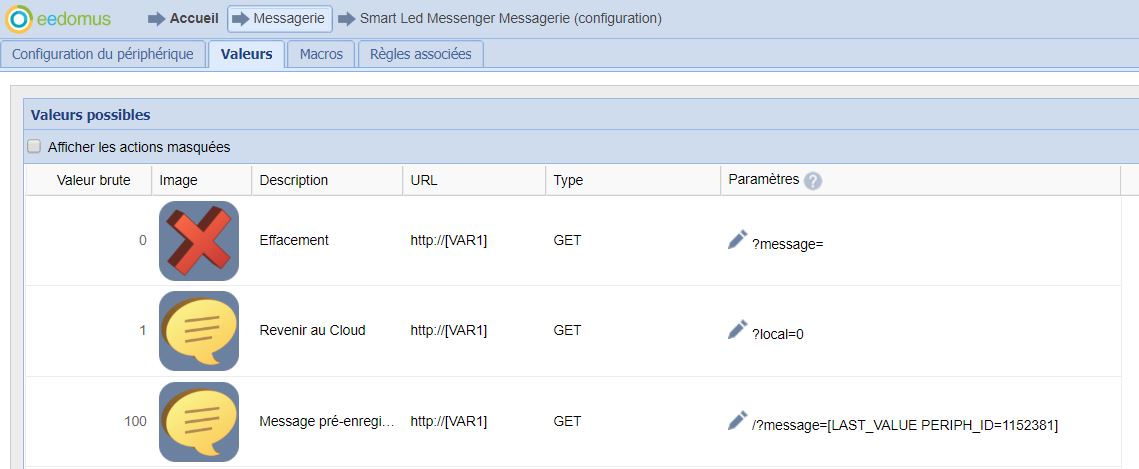Click the Messagerie breadcrumb button

(279, 19)
